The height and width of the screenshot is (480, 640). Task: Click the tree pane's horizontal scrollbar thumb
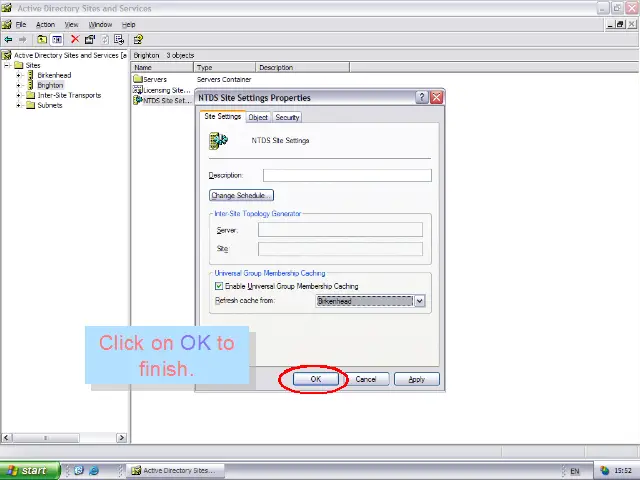tap(45, 438)
